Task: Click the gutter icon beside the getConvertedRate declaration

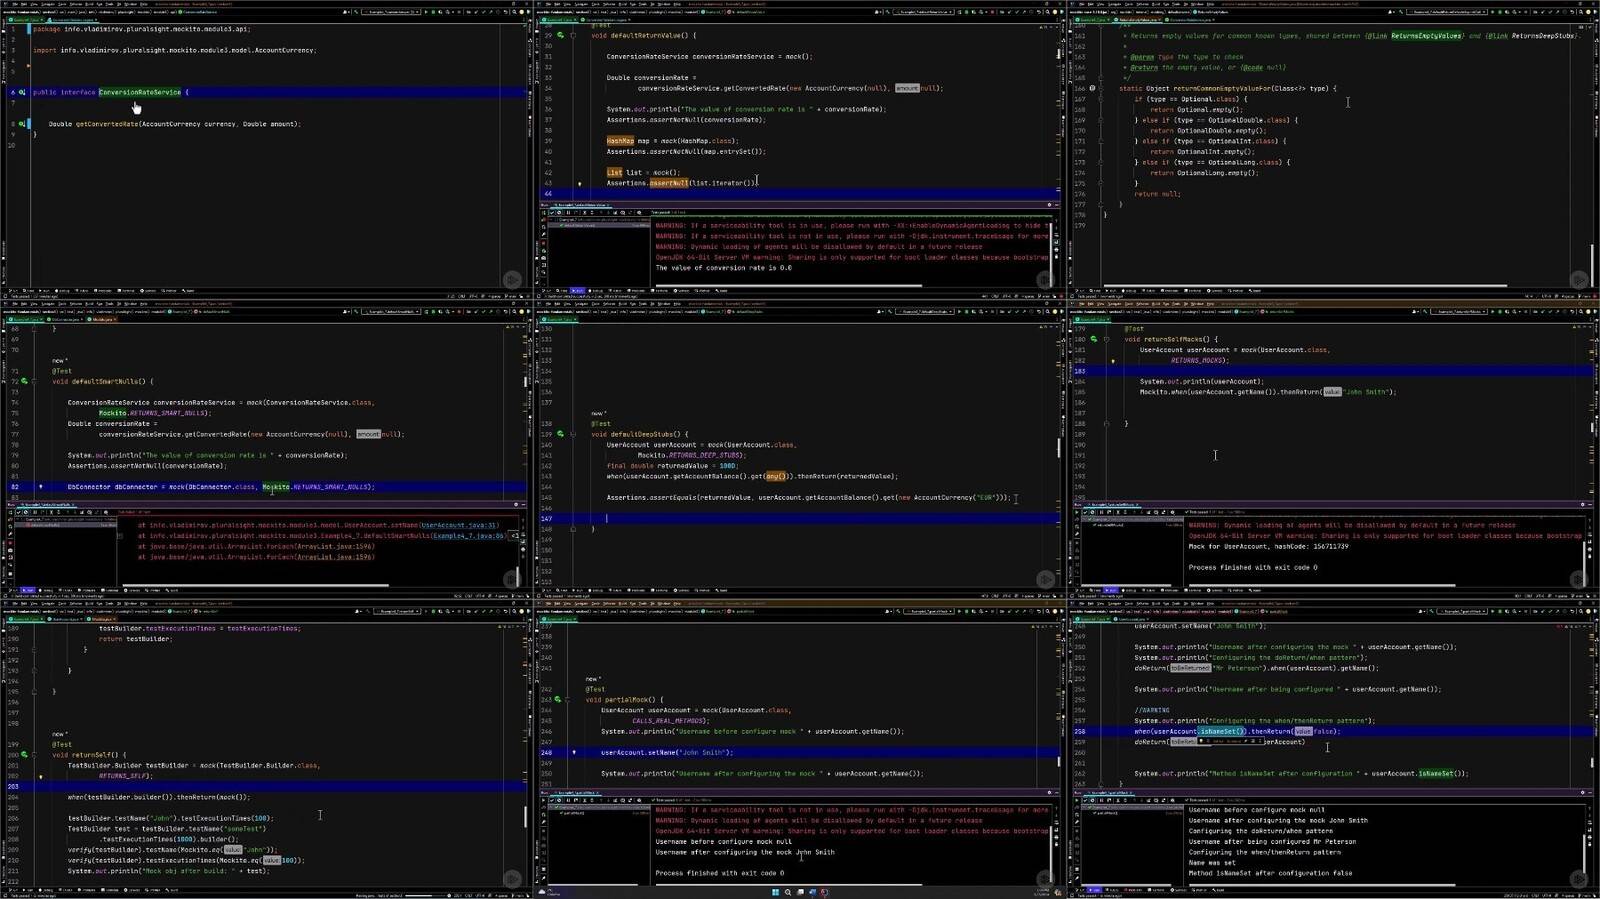Action: (22, 124)
